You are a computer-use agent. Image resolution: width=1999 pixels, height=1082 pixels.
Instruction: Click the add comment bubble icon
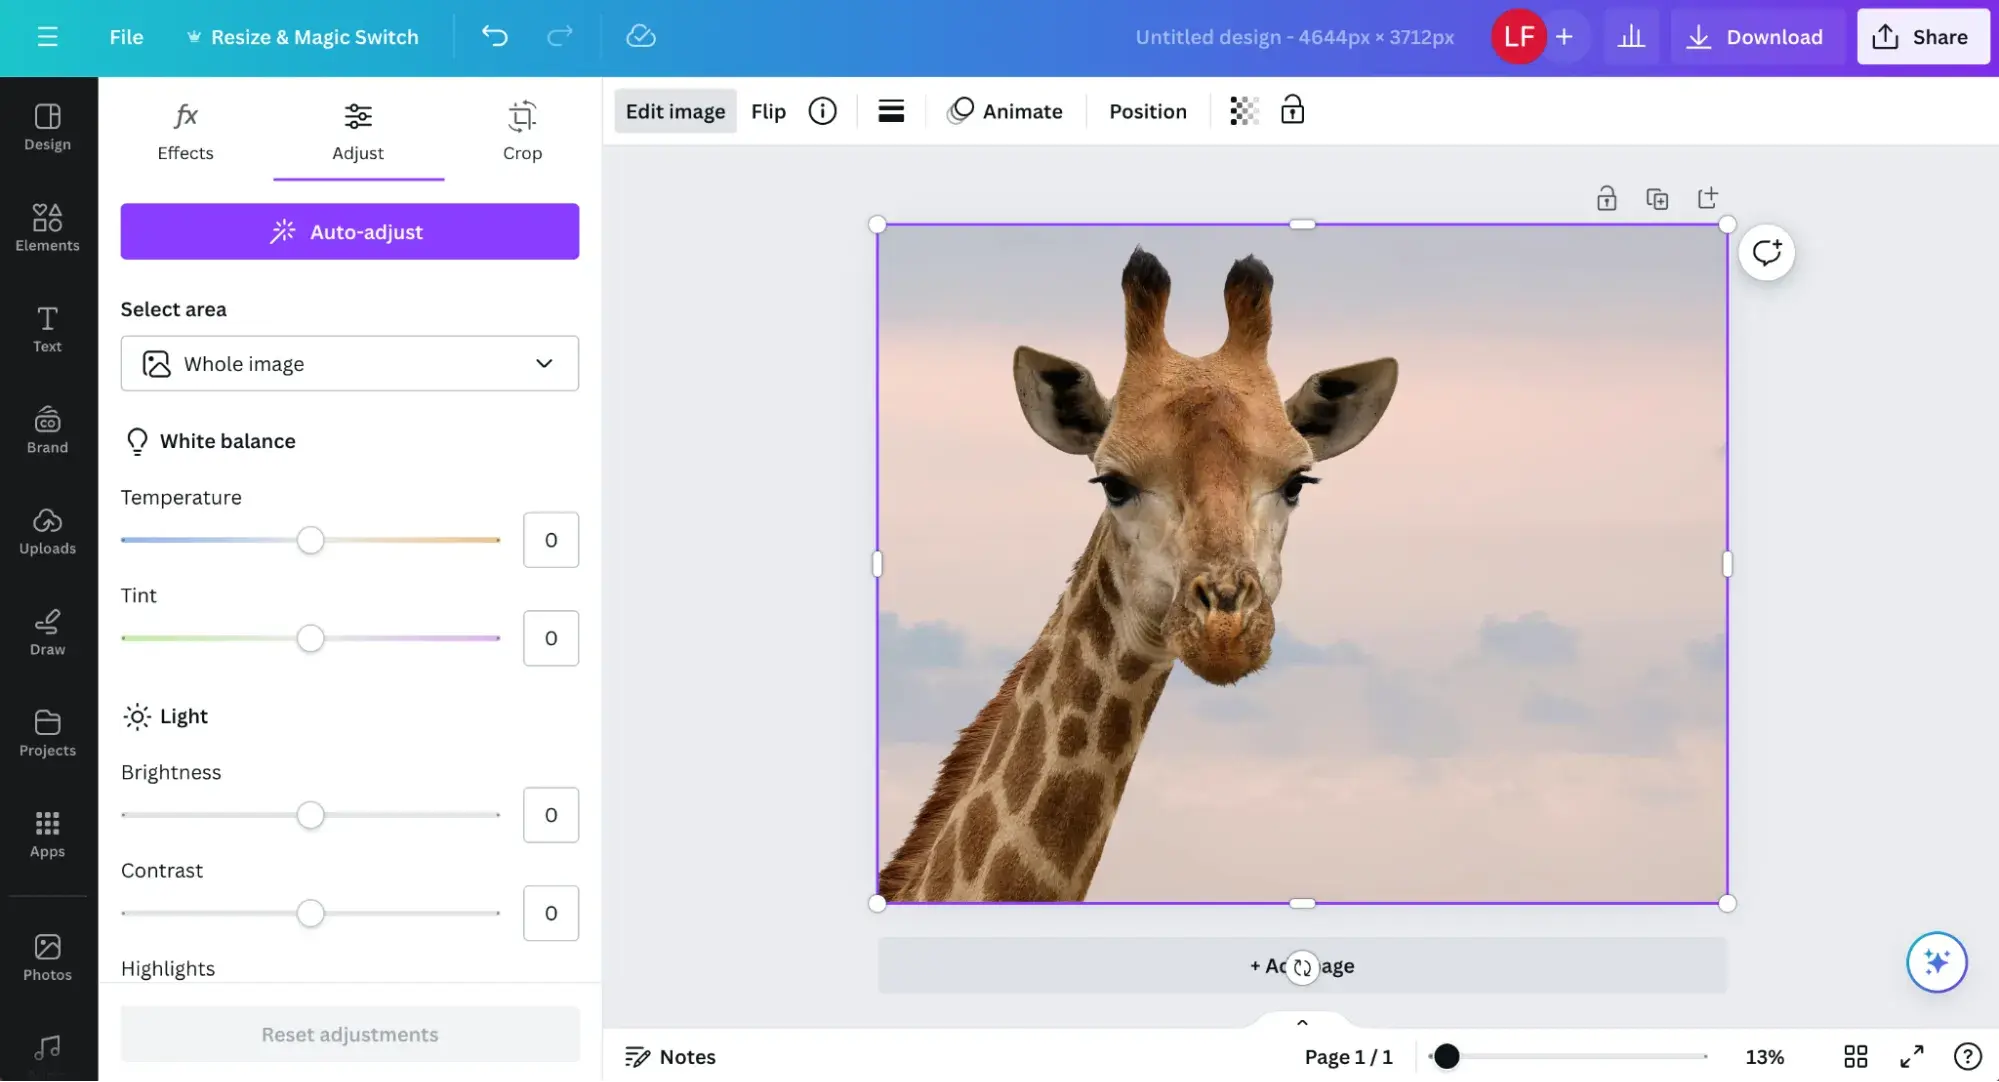point(1766,253)
